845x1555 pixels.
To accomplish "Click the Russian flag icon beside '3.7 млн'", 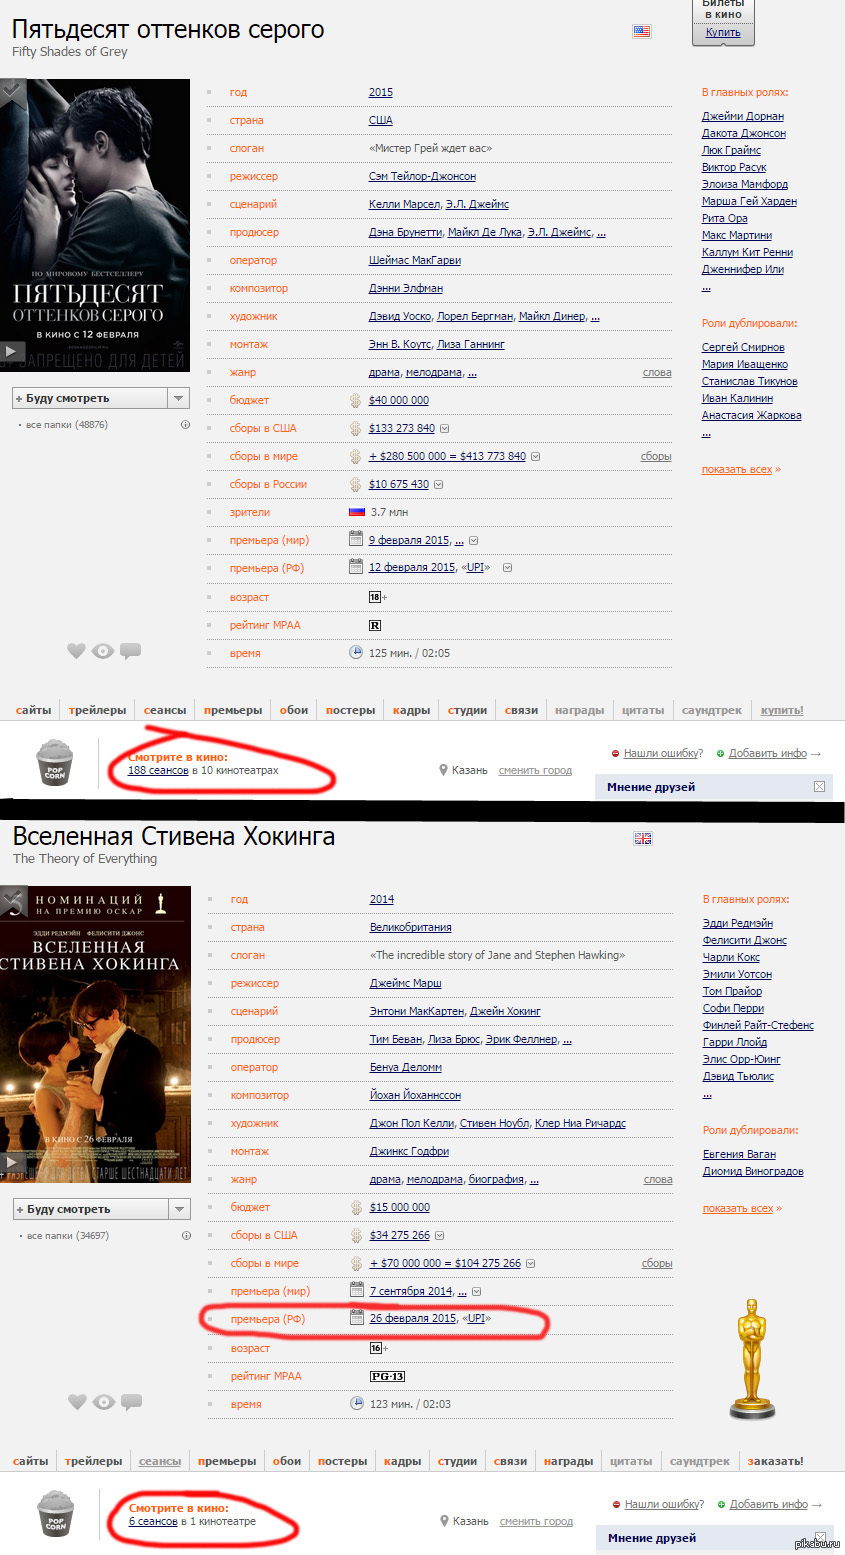I will [x=356, y=511].
